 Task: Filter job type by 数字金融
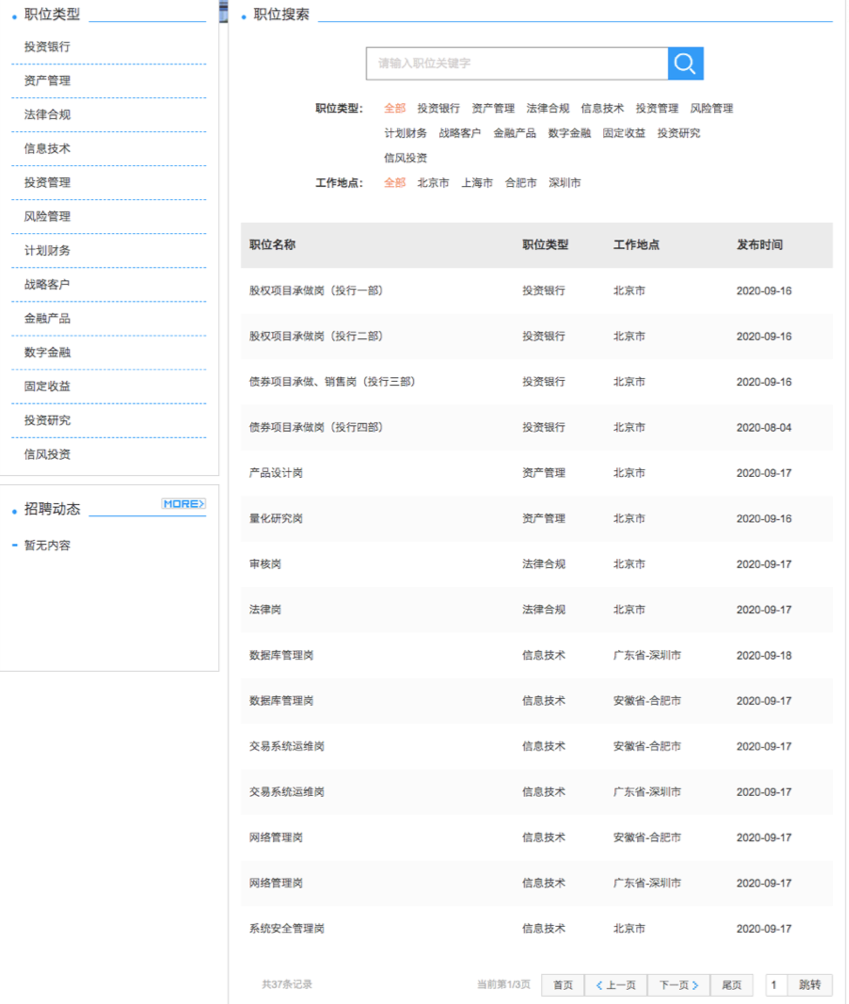[x=569, y=133]
